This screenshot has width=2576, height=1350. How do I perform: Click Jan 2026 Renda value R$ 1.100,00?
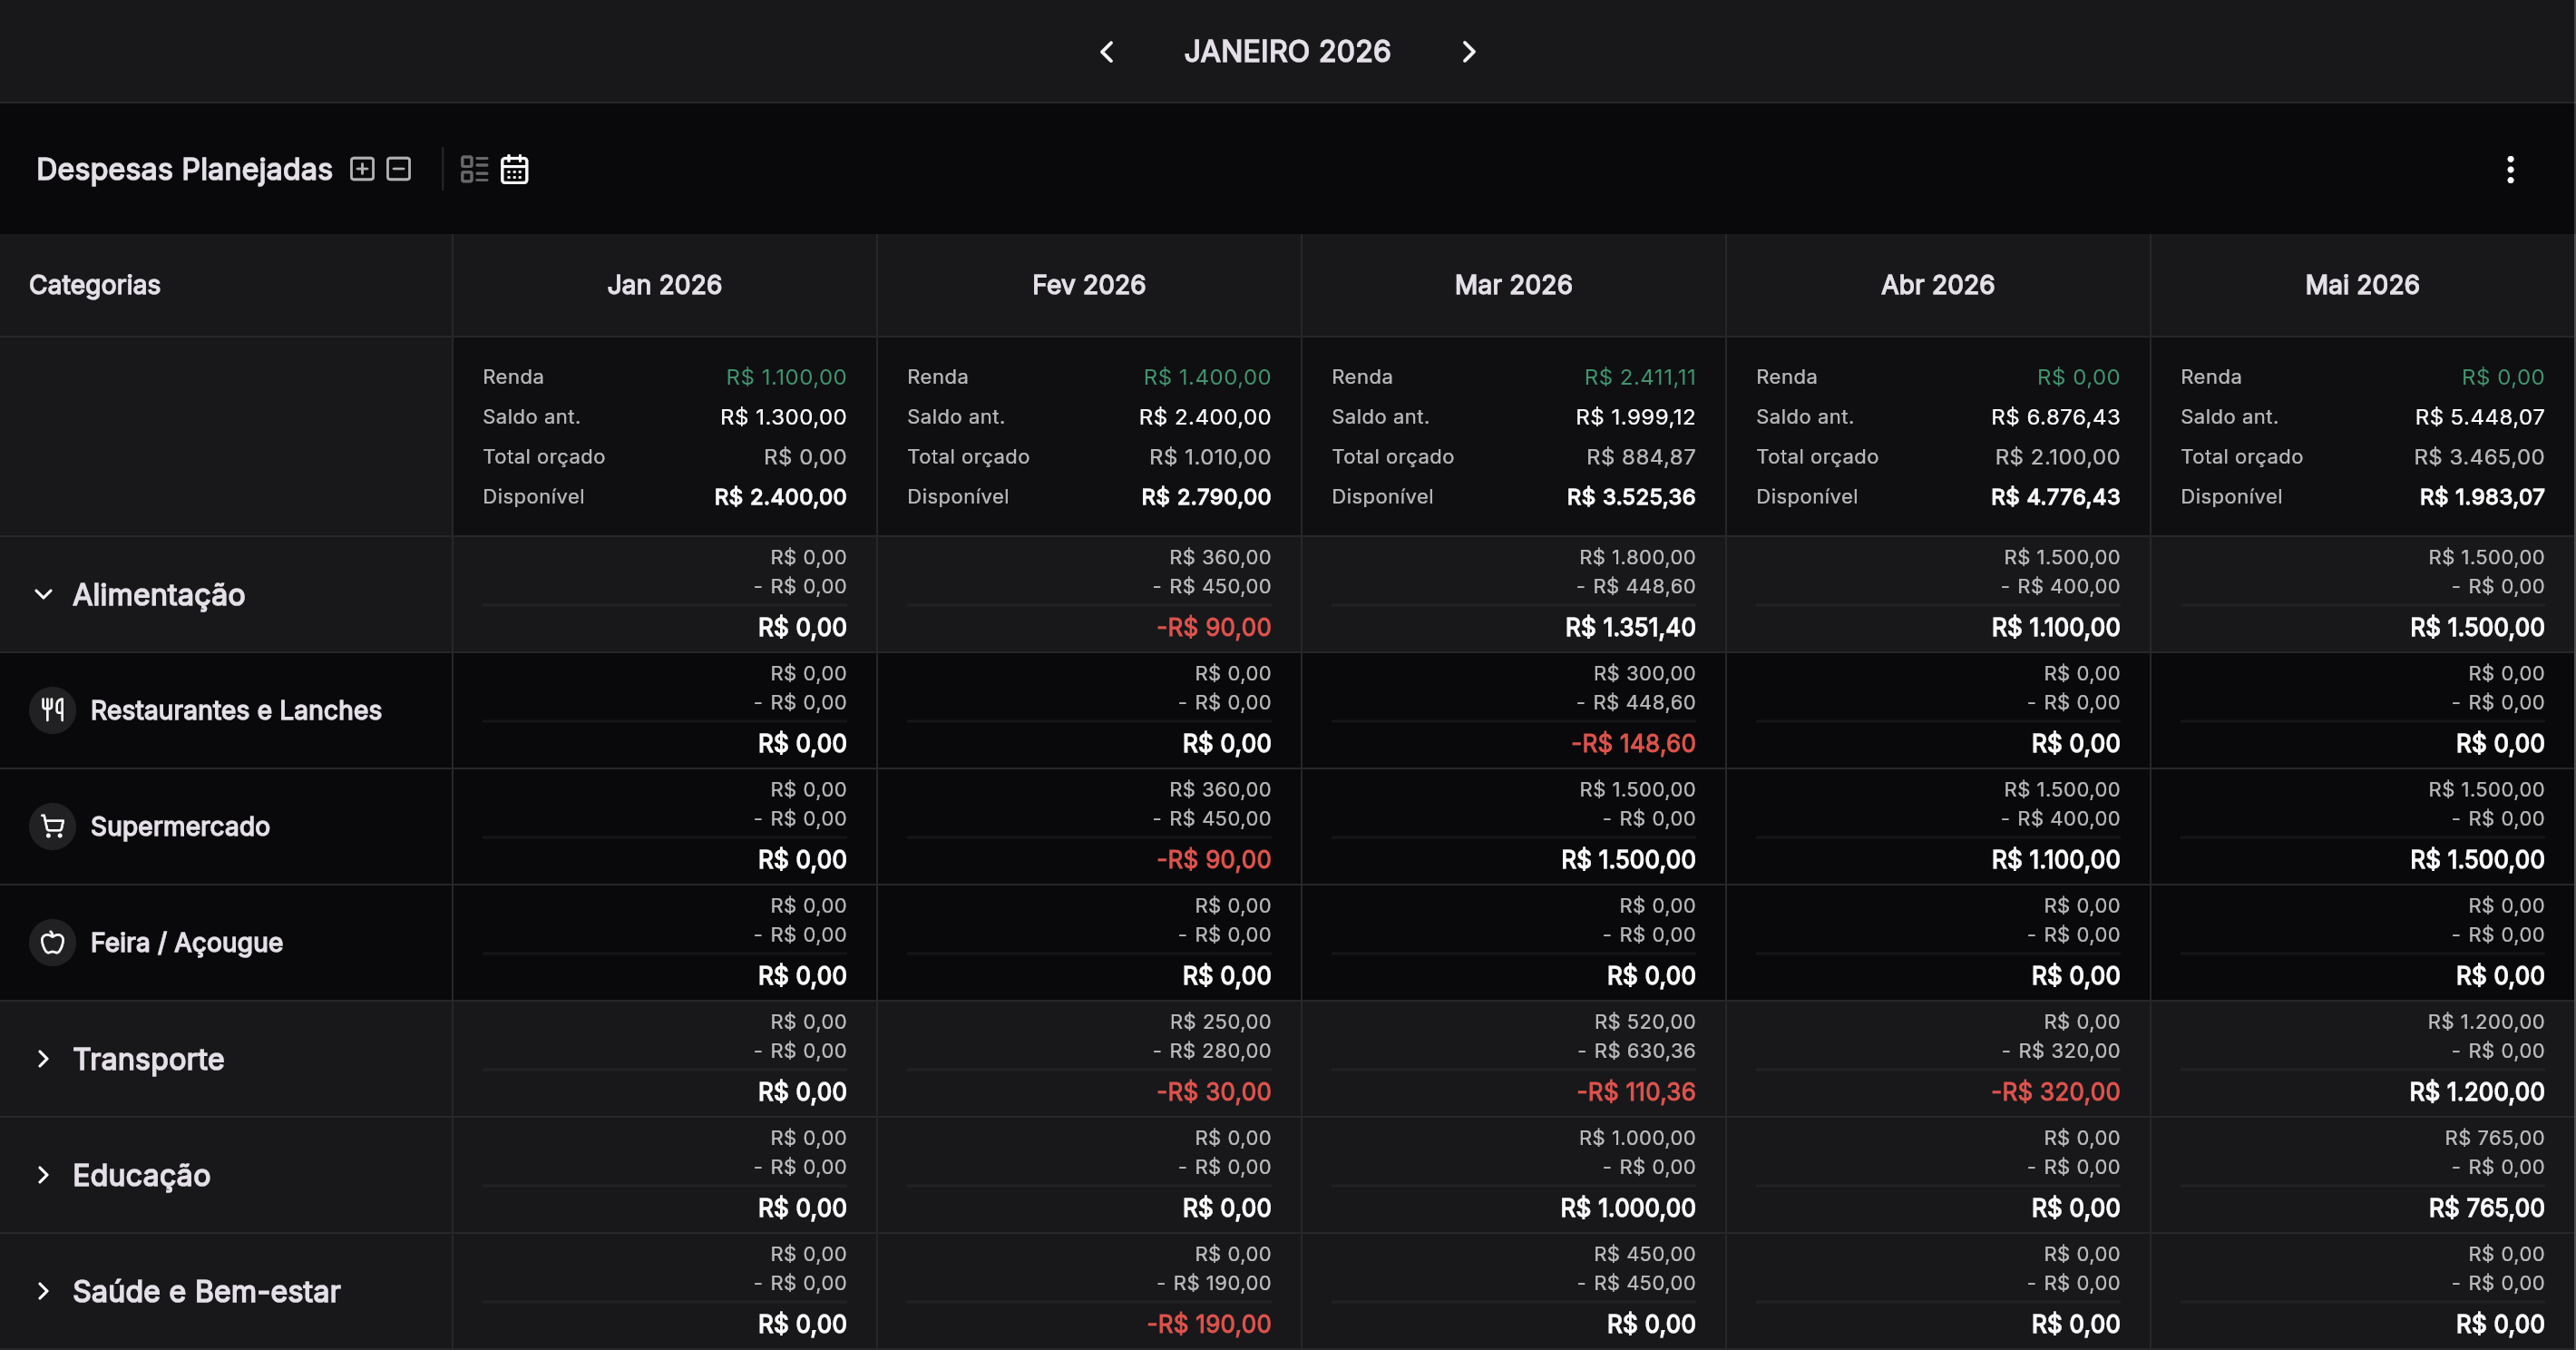tap(786, 377)
